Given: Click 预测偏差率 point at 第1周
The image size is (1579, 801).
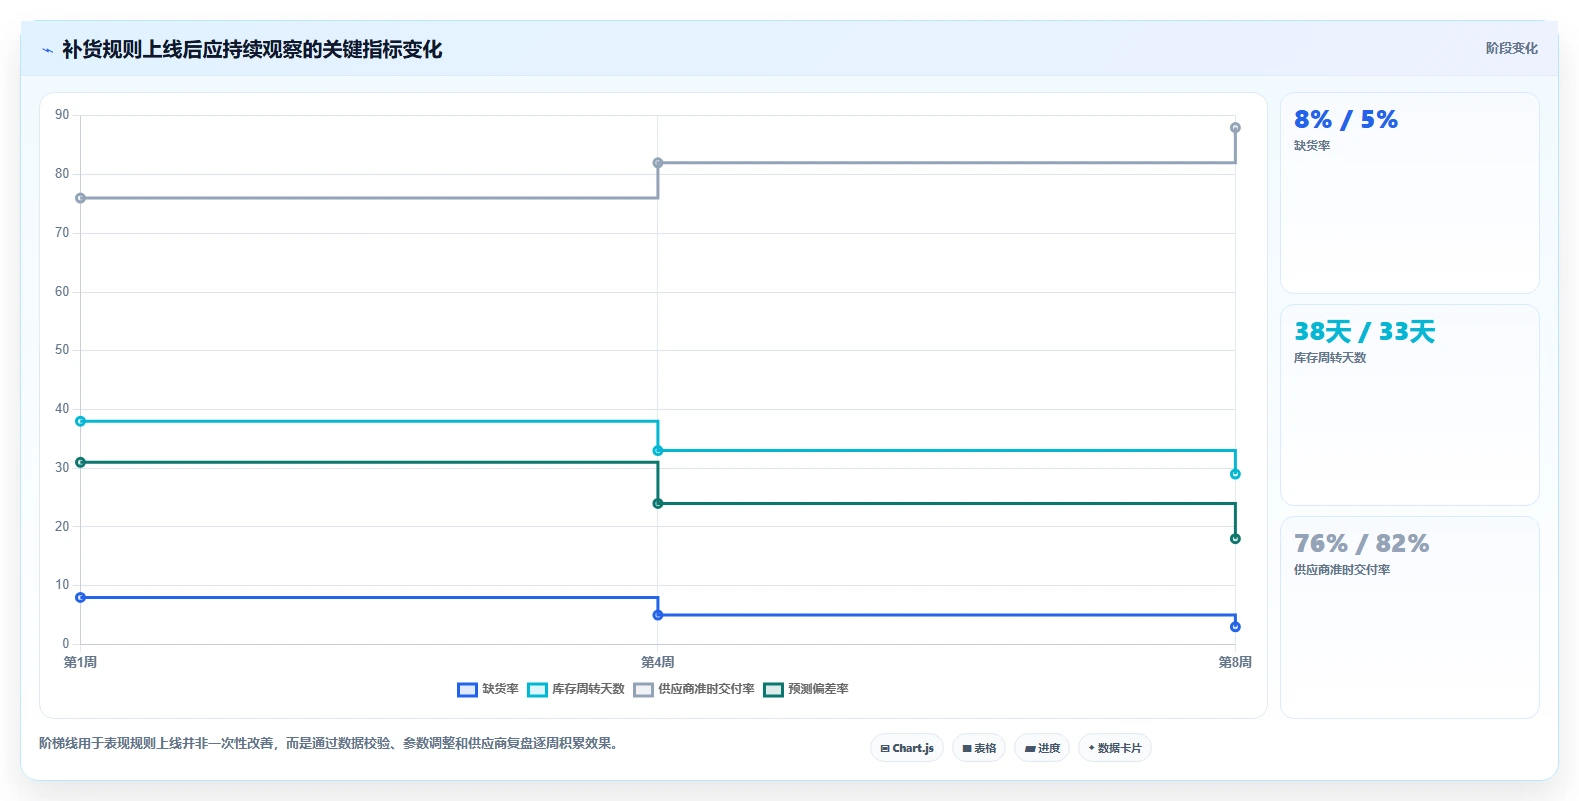Looking at the screenshot, I should [80, 462].
